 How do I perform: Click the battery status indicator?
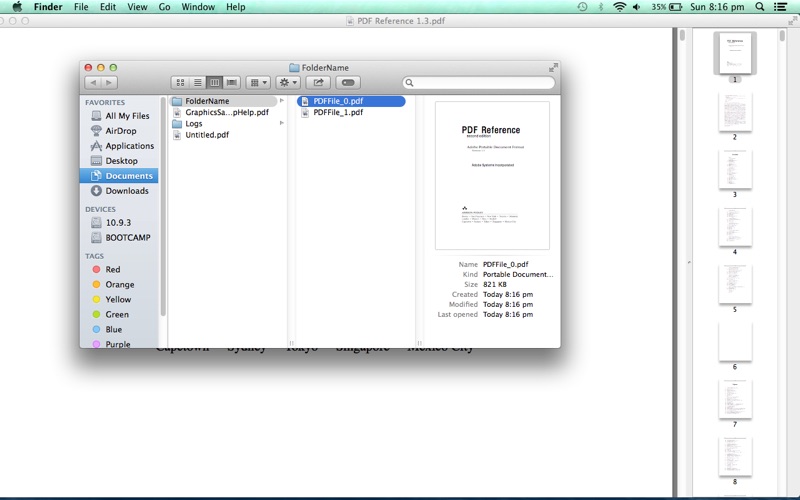(666, 7)
